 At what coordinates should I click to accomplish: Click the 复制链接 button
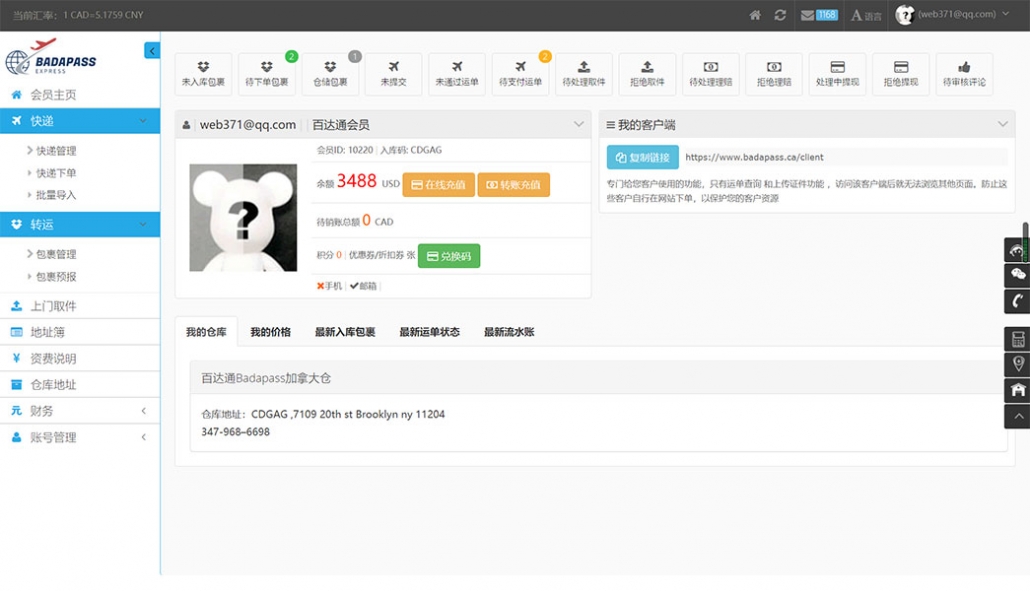[642, 157]
